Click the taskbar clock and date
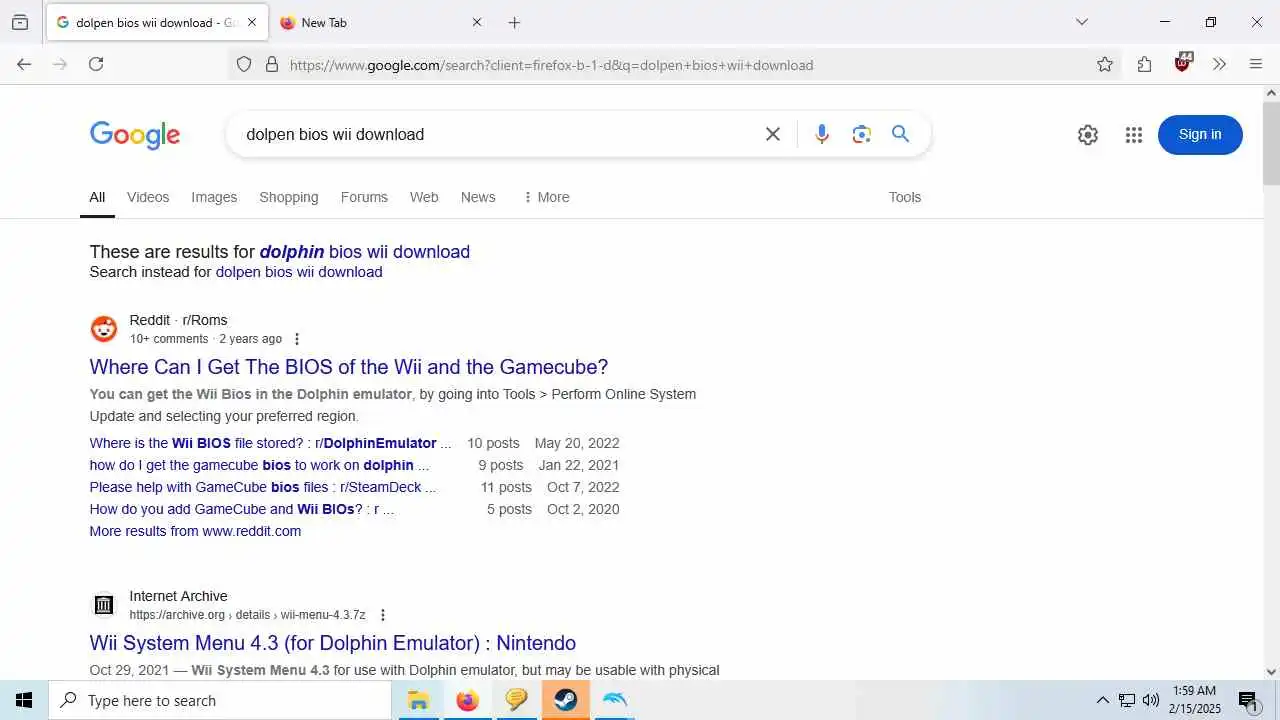 tap(1194, 700)
